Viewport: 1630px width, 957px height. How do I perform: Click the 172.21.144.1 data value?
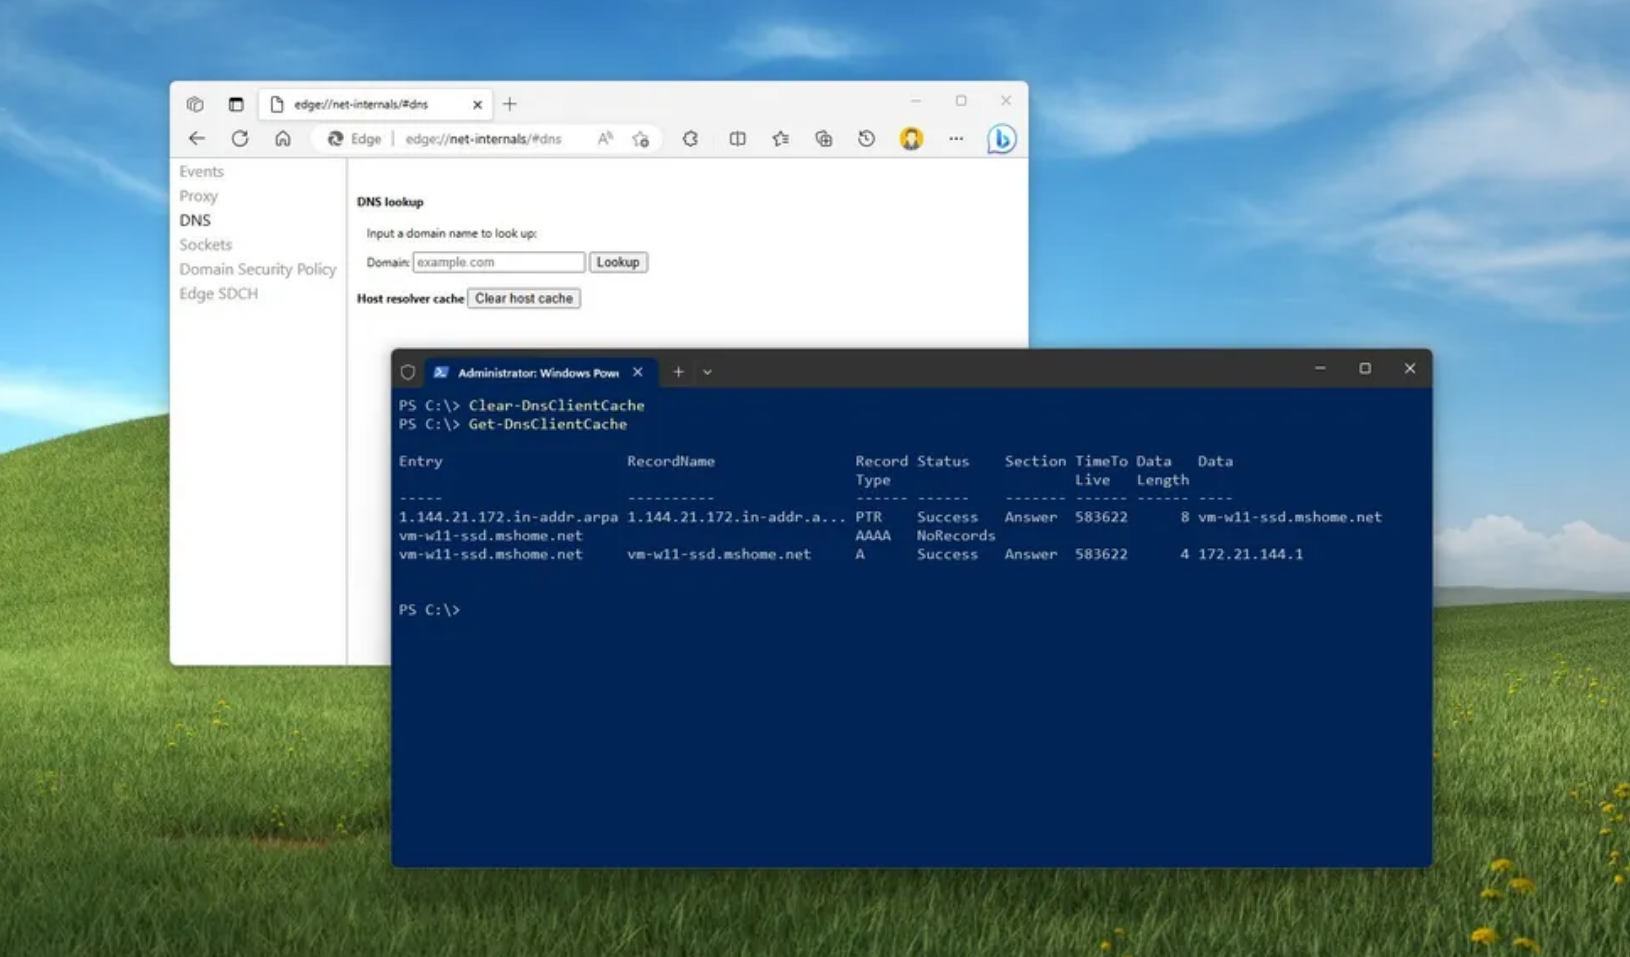[1250, 554]
